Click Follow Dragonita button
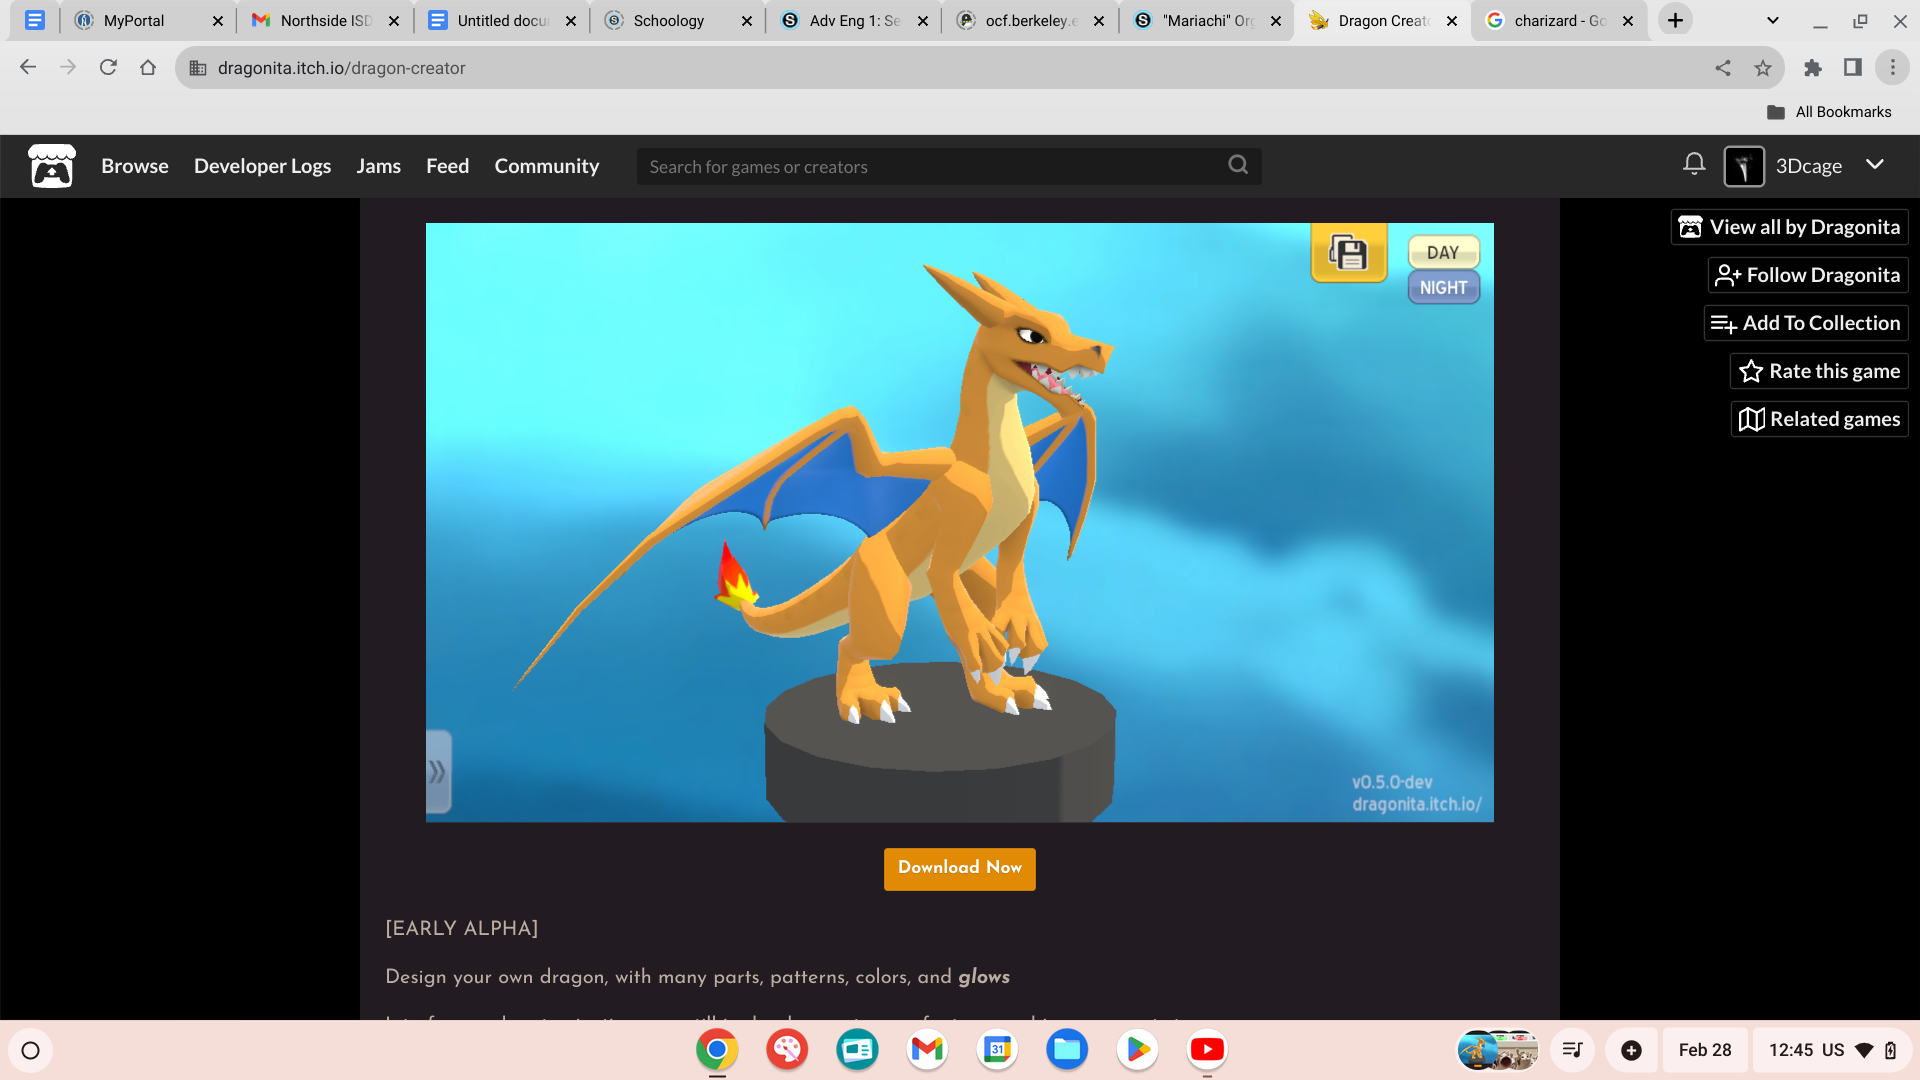 (x=1808, y=275)
